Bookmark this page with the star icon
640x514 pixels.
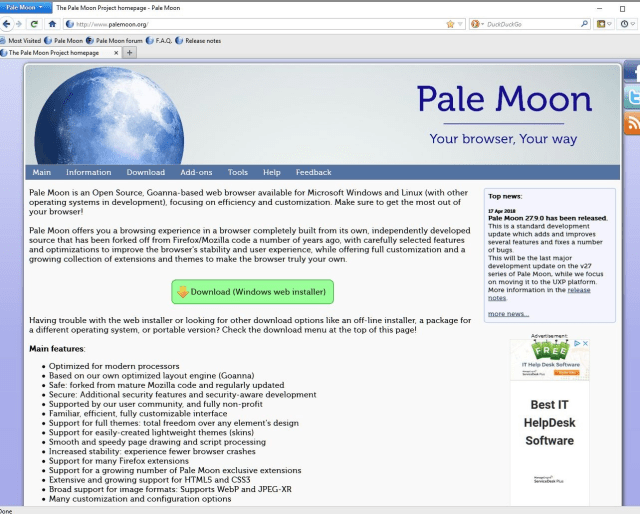click(450, 24)
